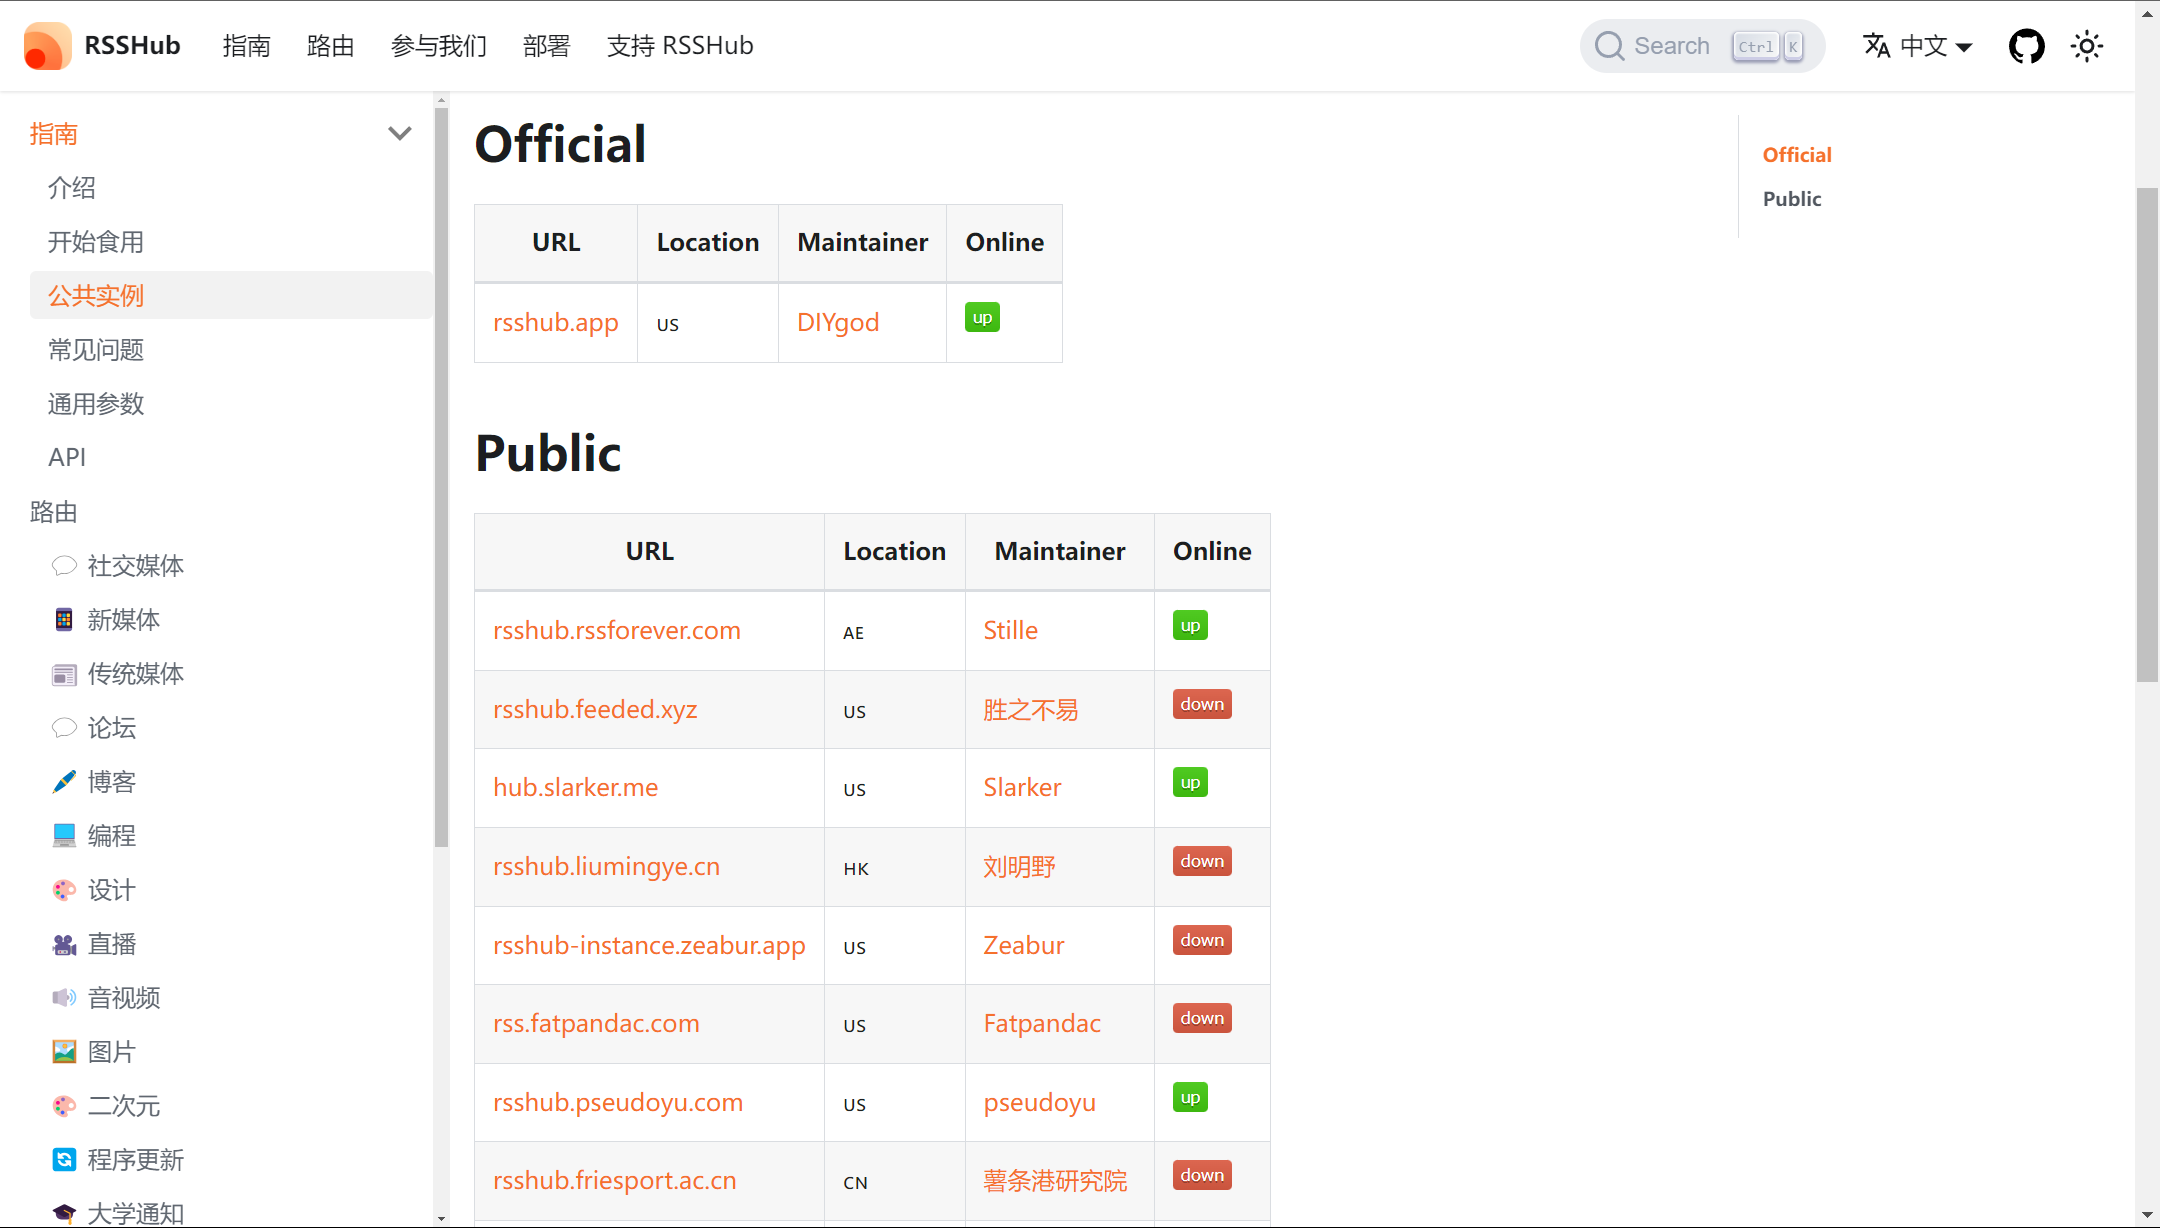Open 社交媒体 speech bubble icon

[64, 566]
